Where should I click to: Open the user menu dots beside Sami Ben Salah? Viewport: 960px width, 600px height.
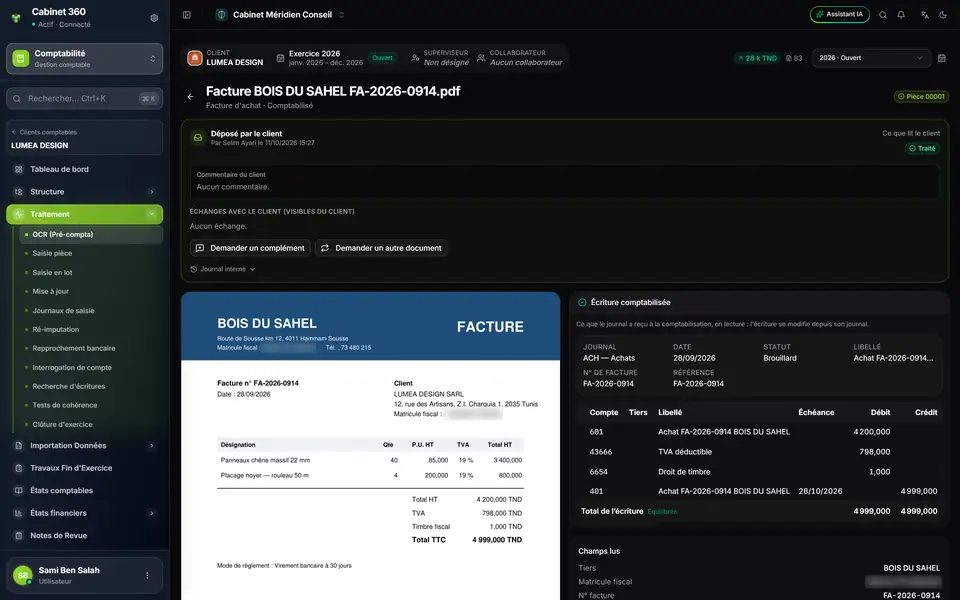tap(147, 576)
